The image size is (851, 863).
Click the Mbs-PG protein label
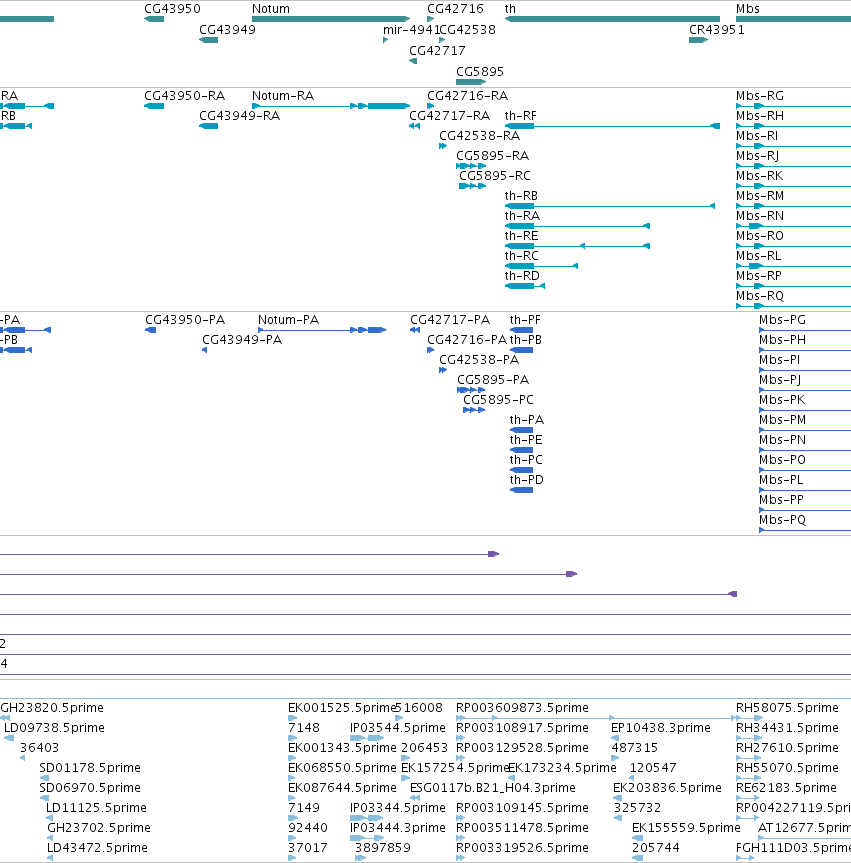tap(783, 320)
